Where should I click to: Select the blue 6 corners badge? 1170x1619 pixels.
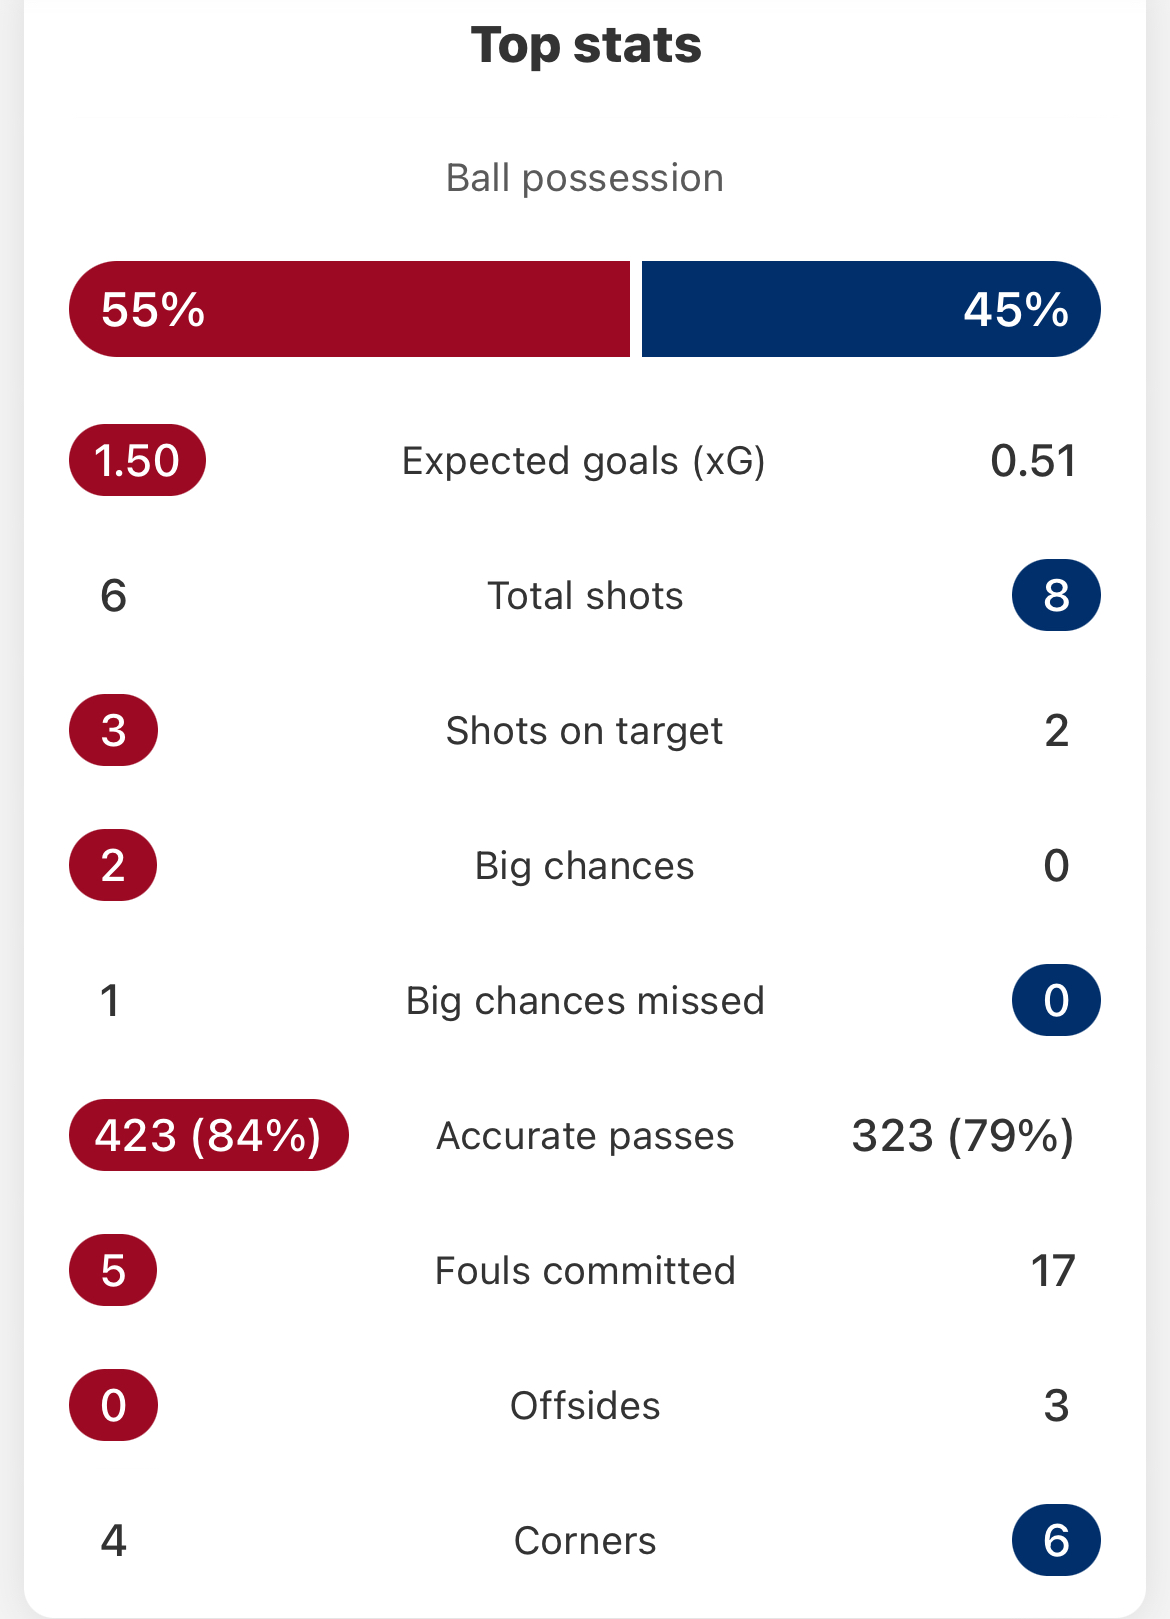pyautogui.click(x=1056, y=1540)
